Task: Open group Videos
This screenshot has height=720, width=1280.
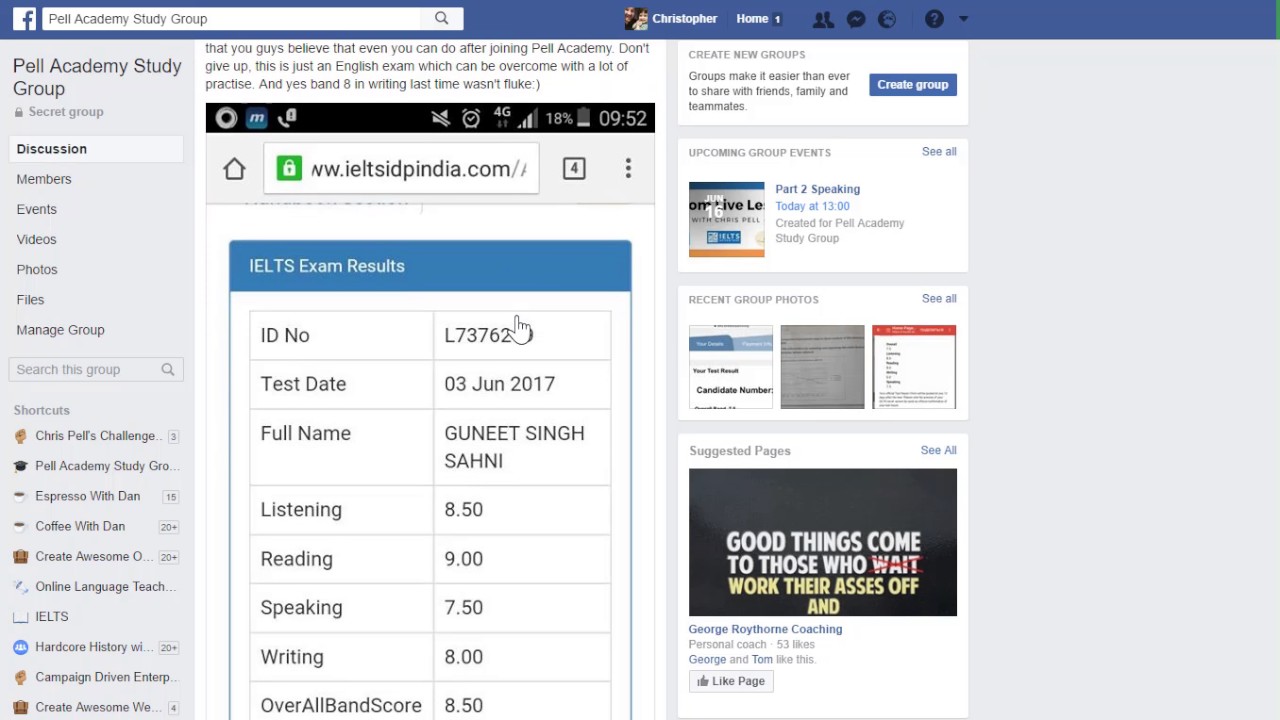Action: click(36, 239)
